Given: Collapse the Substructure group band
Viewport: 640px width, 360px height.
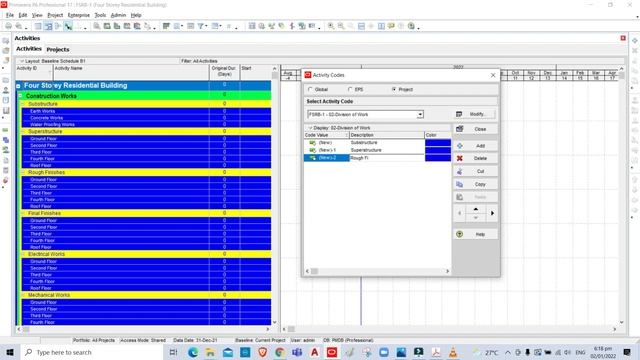Looking at the screenshot, I should point(23,104).
